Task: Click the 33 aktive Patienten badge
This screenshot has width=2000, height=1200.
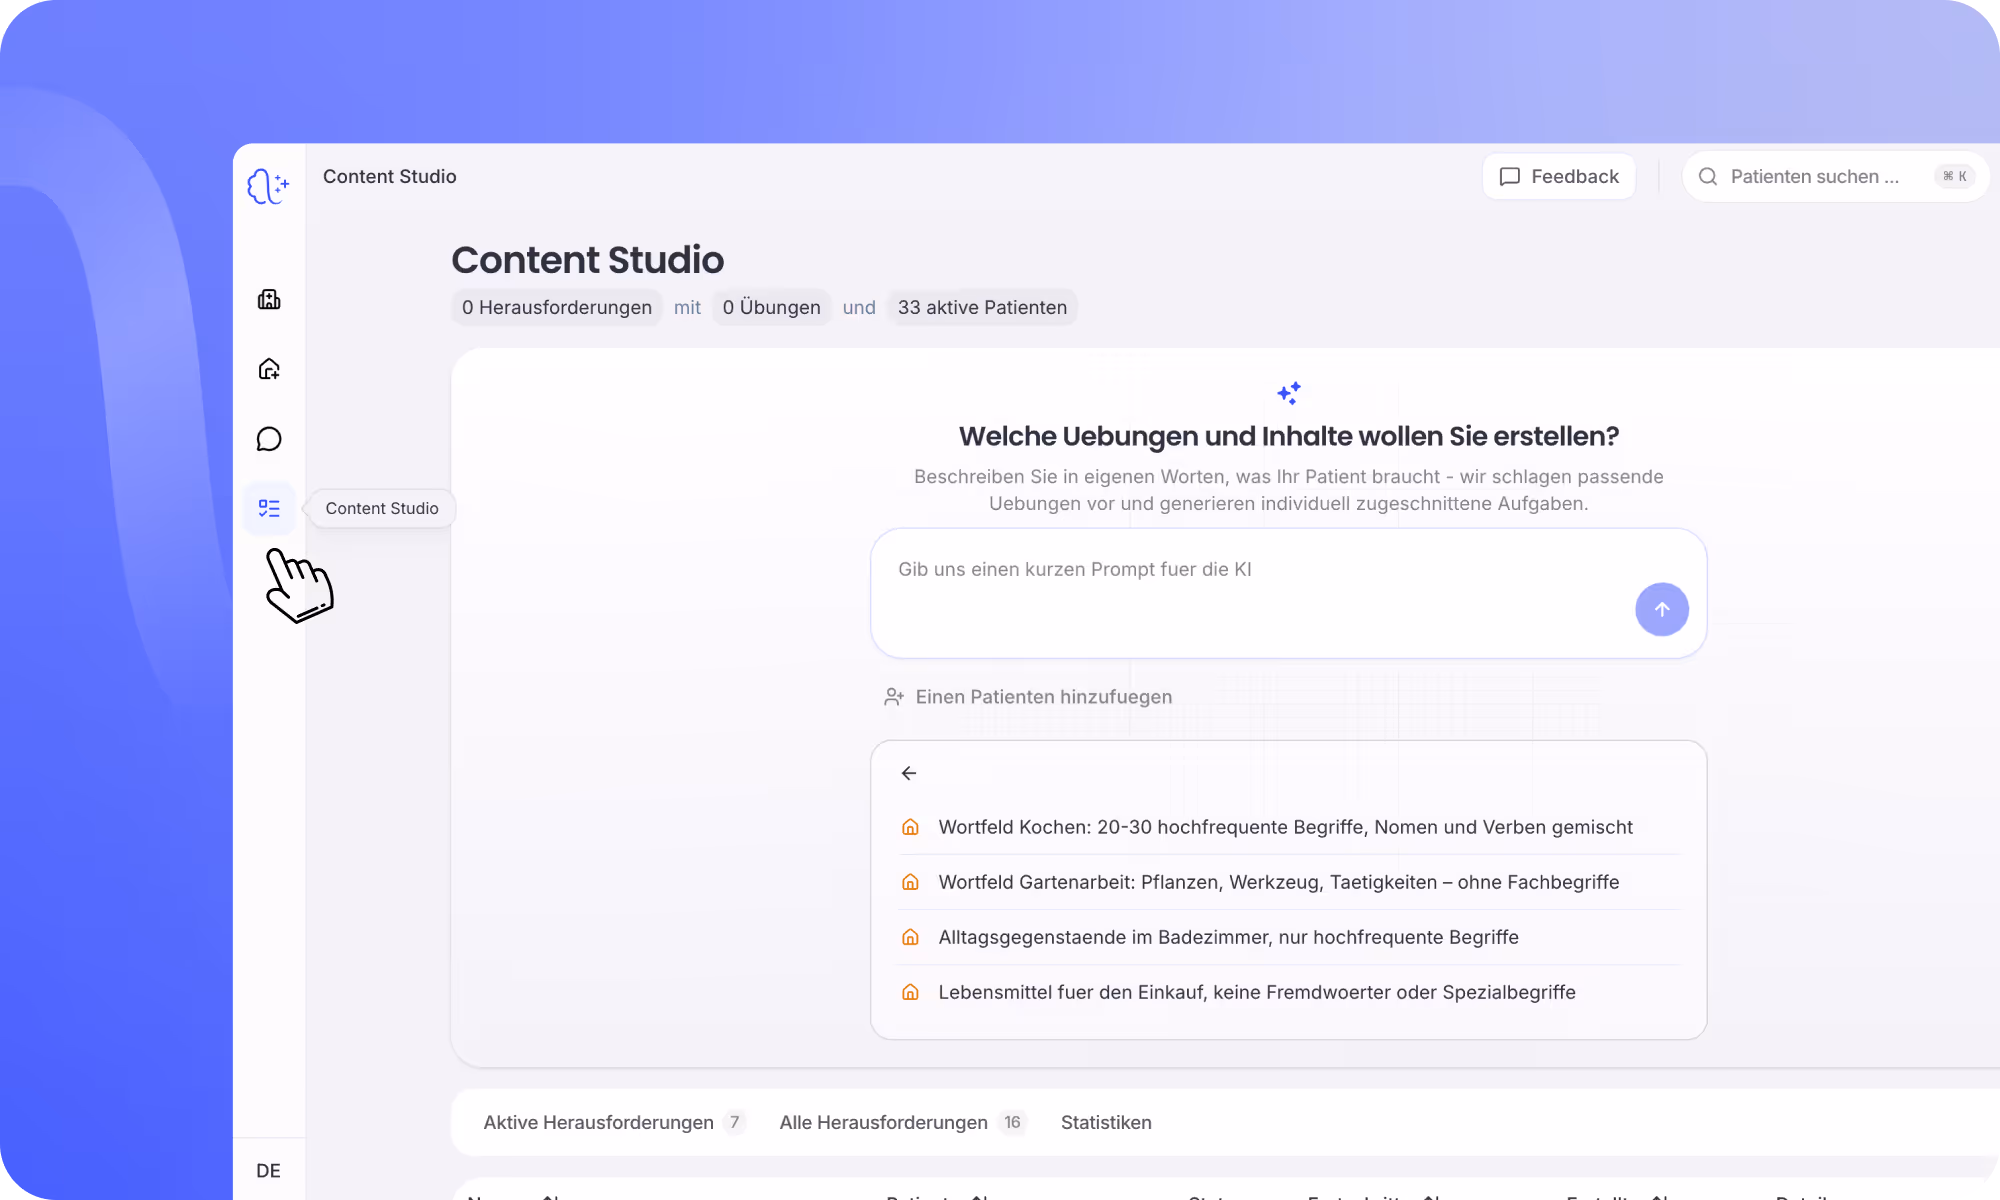Action: click(981, 307)
